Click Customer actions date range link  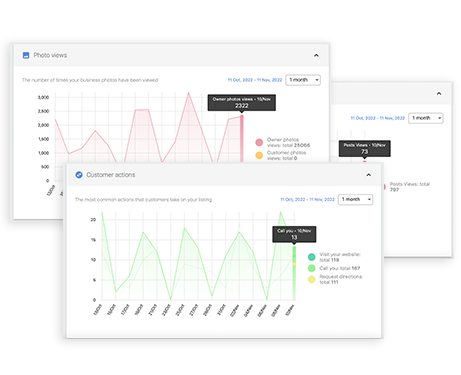pos(307,199)
